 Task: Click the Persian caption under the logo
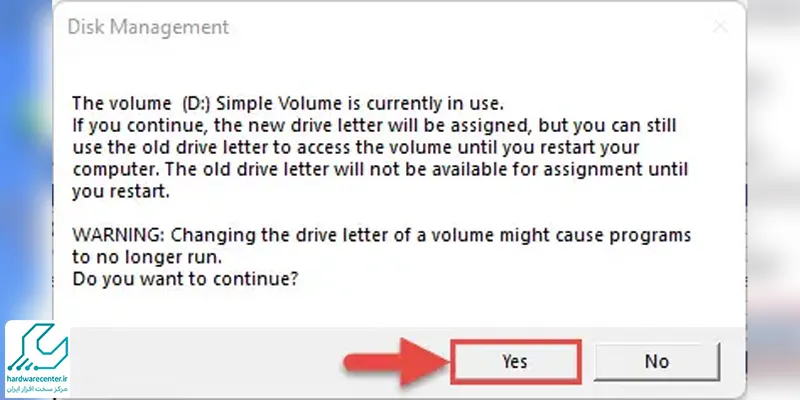pos(37,389)
